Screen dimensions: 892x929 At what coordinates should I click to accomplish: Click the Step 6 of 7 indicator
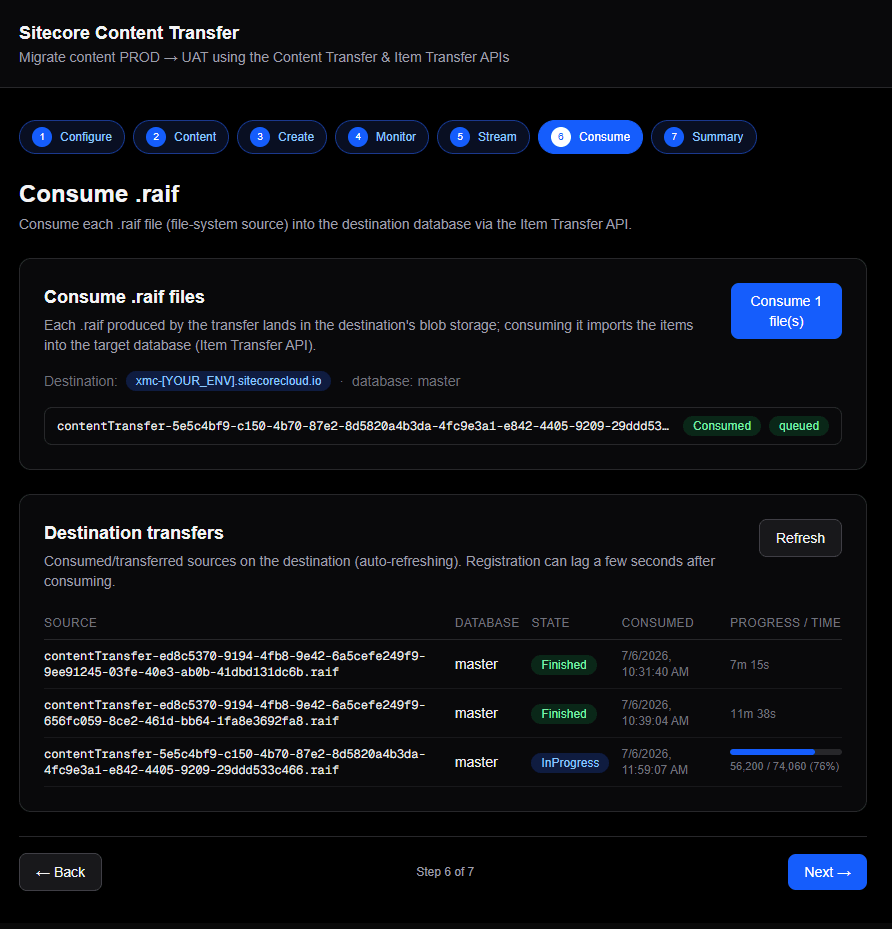pos(445,872)
